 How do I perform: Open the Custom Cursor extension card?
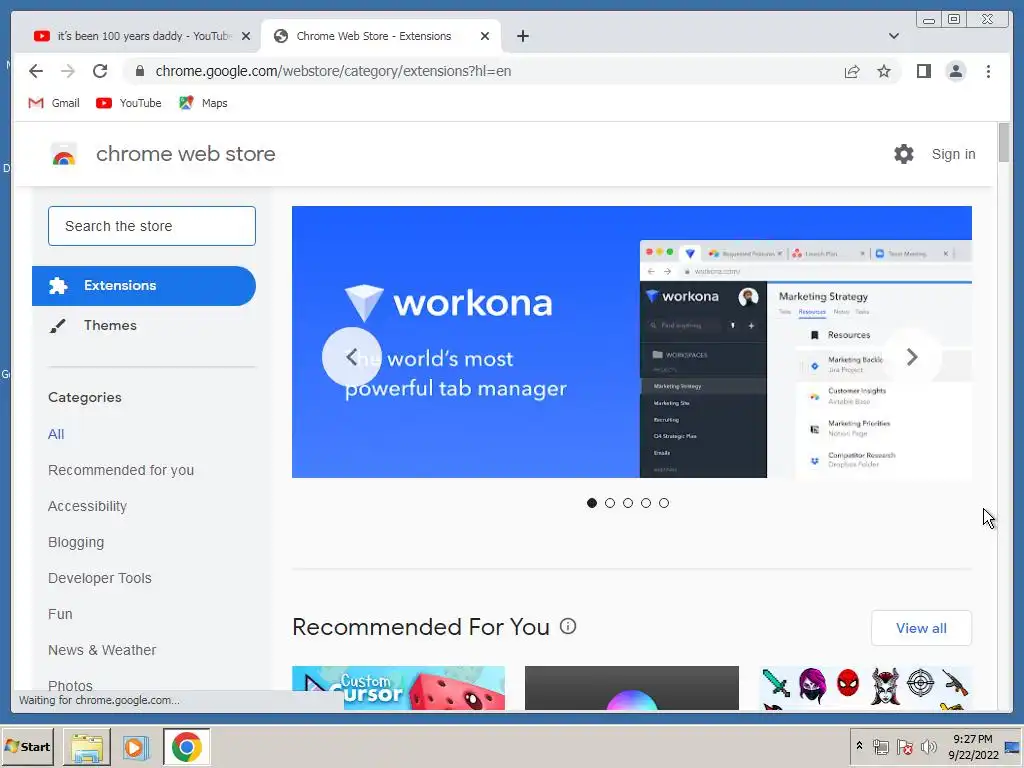[x=398, y=688]
